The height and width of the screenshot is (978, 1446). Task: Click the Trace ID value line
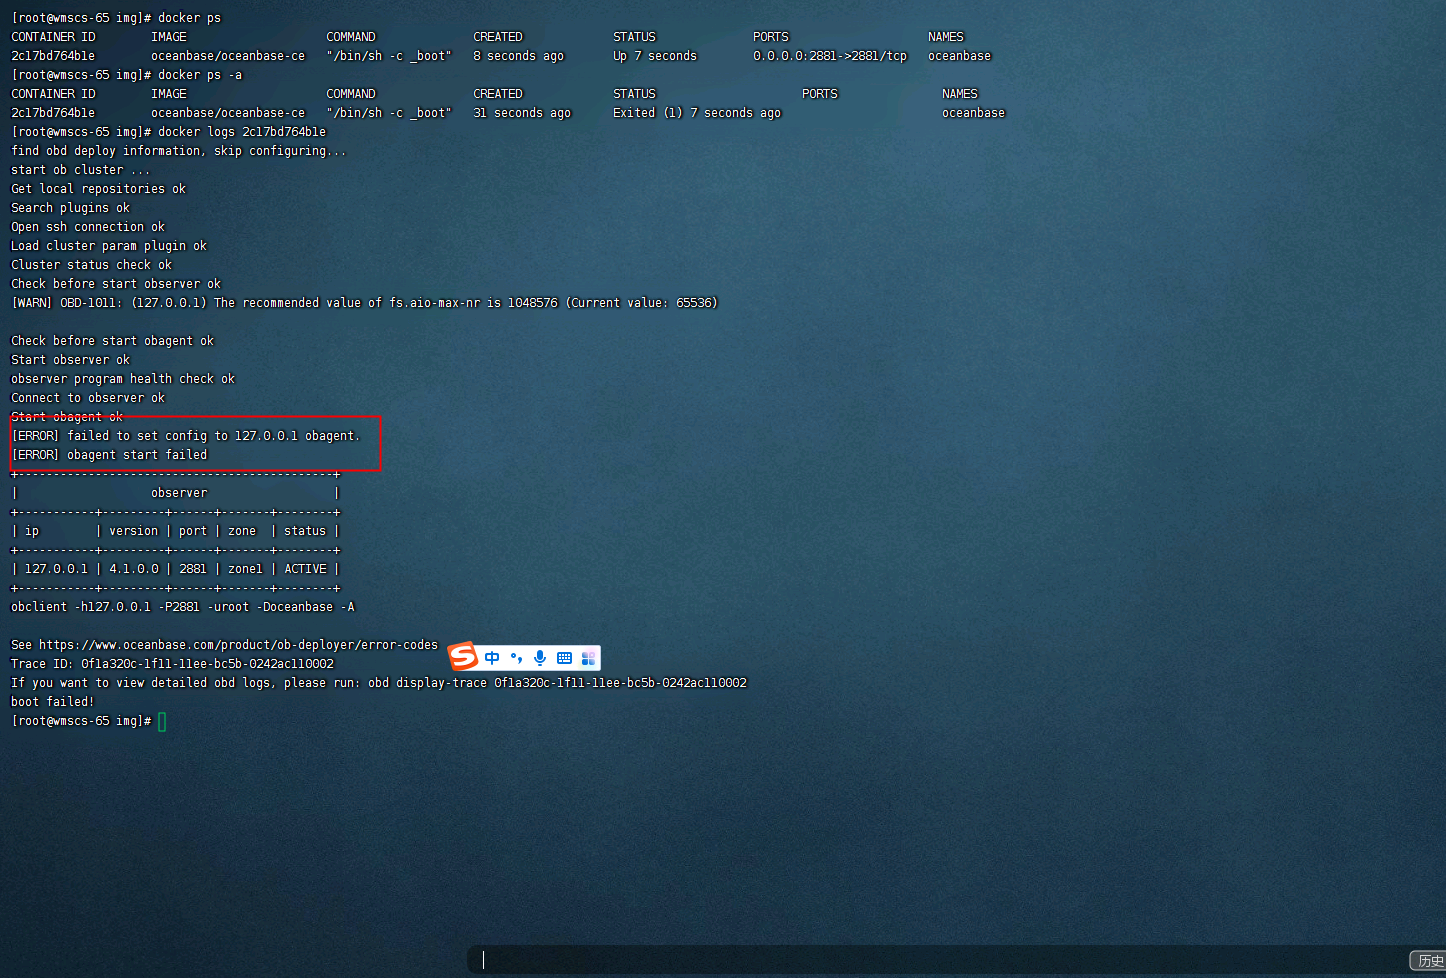(x=173, y=664)
